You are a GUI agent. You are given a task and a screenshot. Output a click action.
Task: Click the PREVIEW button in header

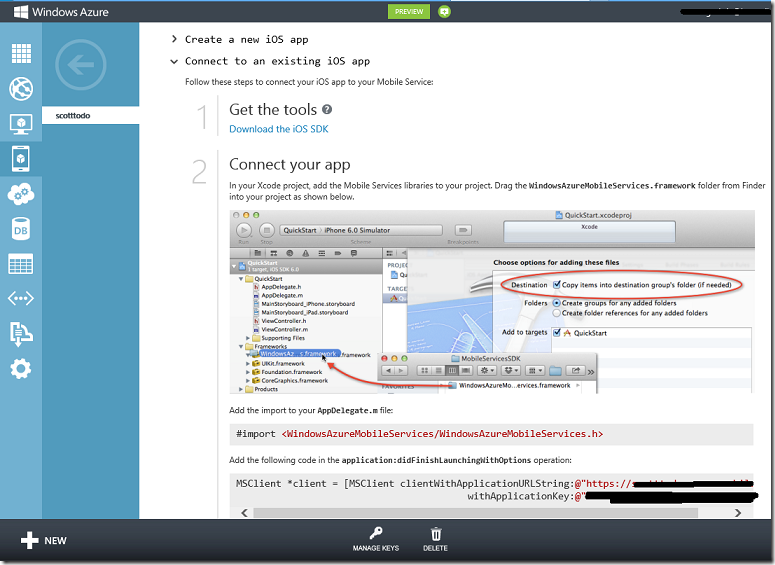(x=409, y=11)
